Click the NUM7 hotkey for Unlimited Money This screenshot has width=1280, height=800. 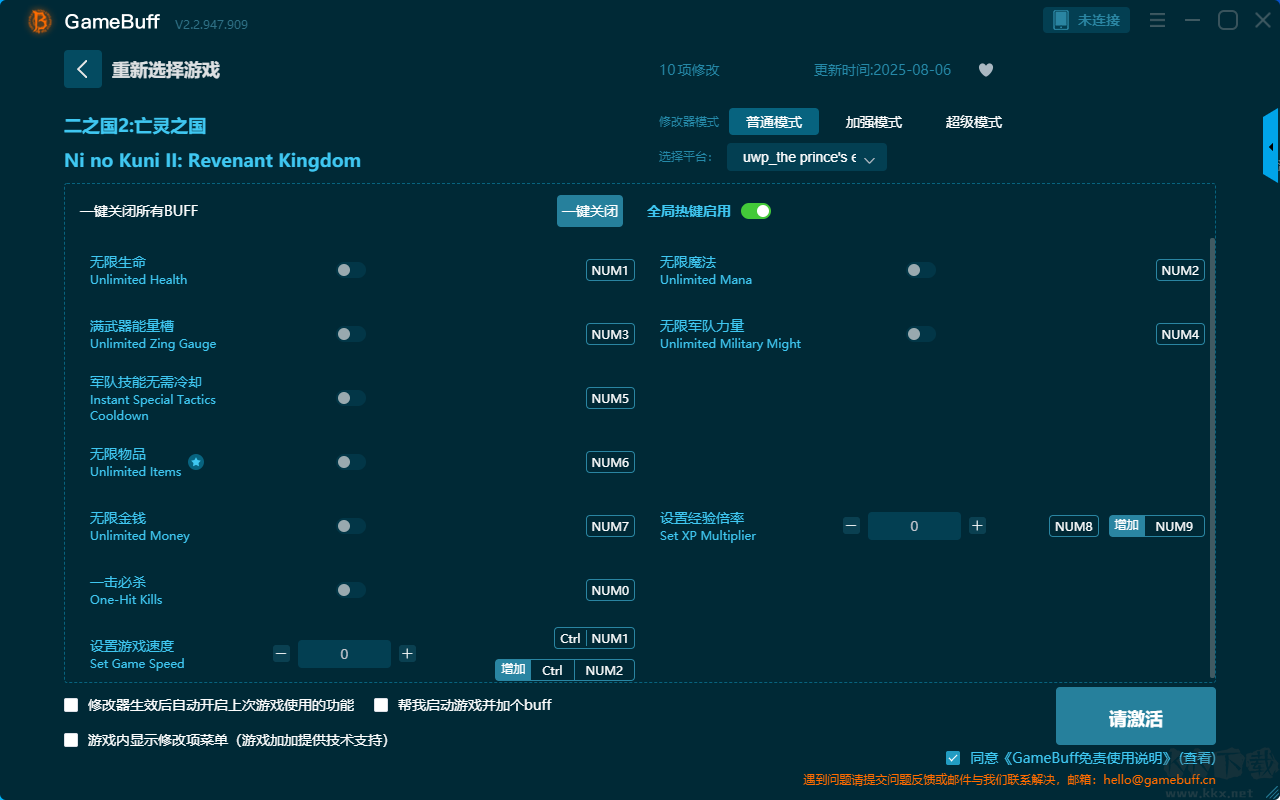click(x=610, y=526)
